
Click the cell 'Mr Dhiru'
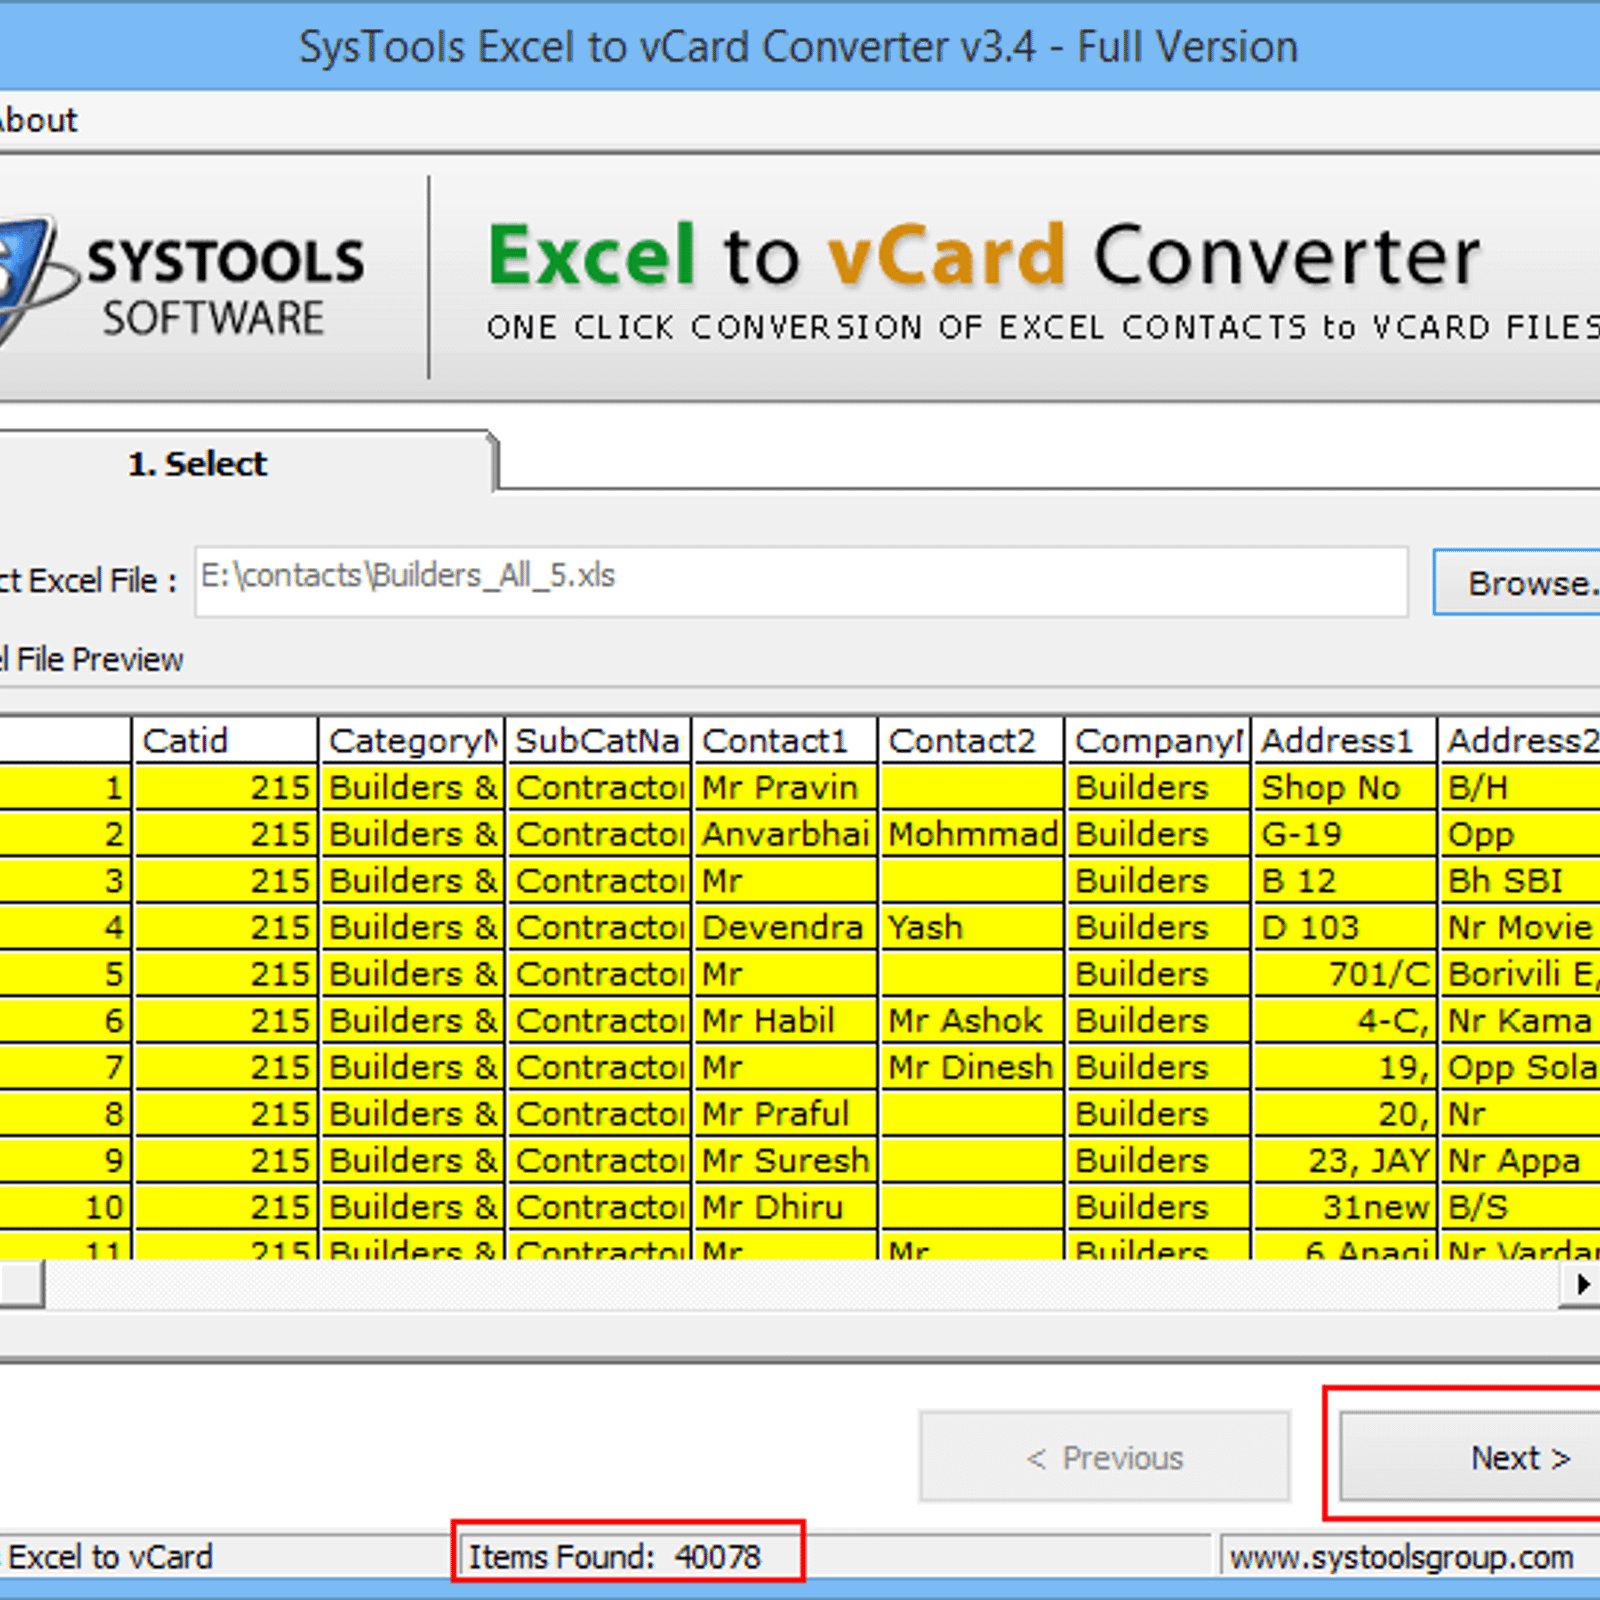pyautogui.click(x=785, y=1207)
